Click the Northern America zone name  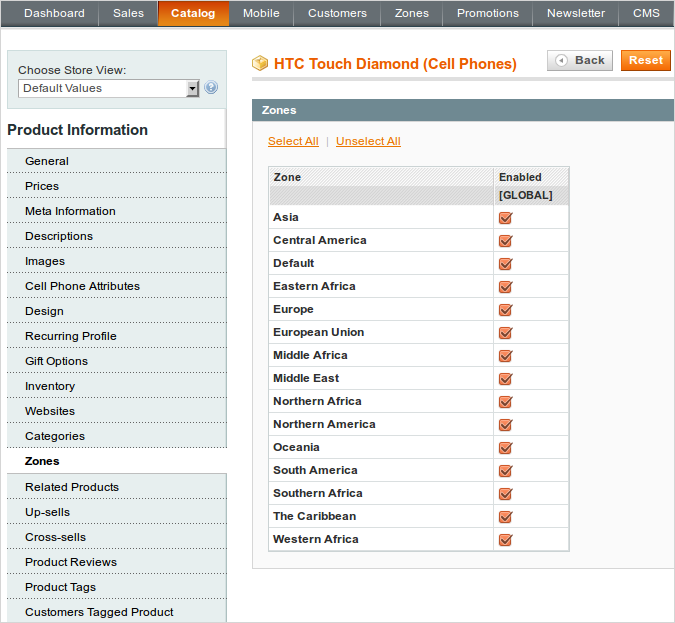(x=324, y=424)
